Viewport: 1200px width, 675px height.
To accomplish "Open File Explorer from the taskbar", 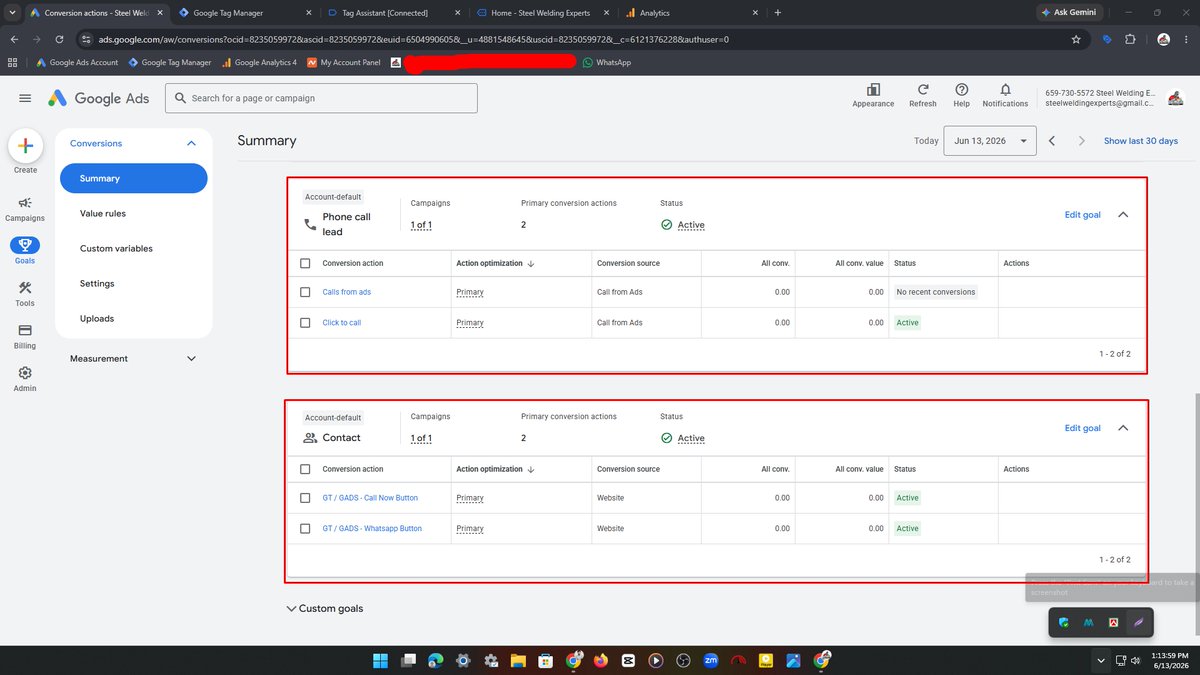I will pyautogui.click(x=517, y=660).
